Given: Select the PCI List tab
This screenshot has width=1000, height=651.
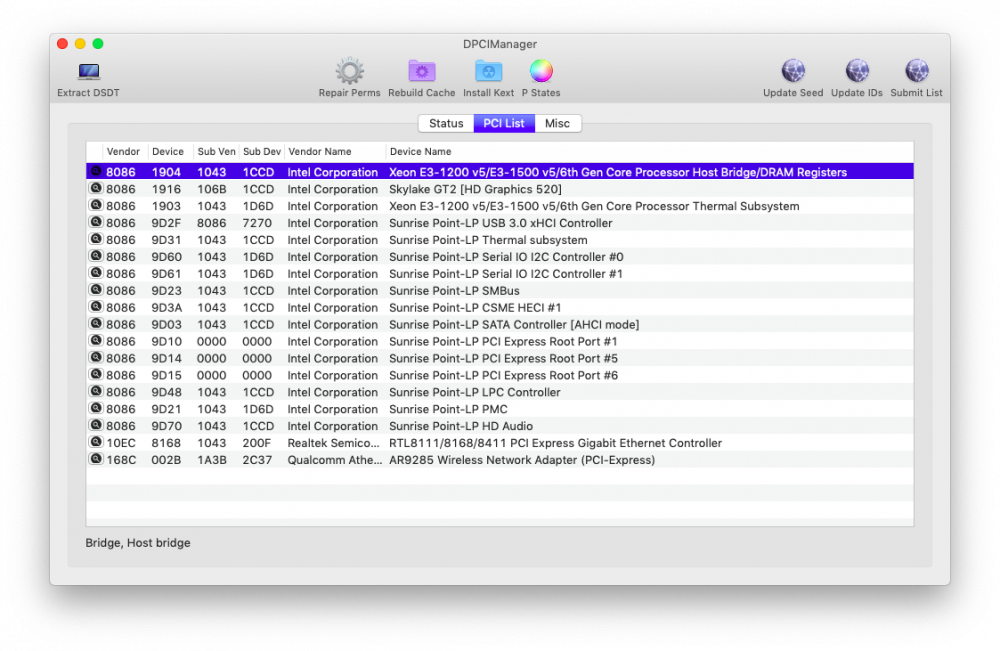Looking at the screenshot, I should tap(504, 124).
